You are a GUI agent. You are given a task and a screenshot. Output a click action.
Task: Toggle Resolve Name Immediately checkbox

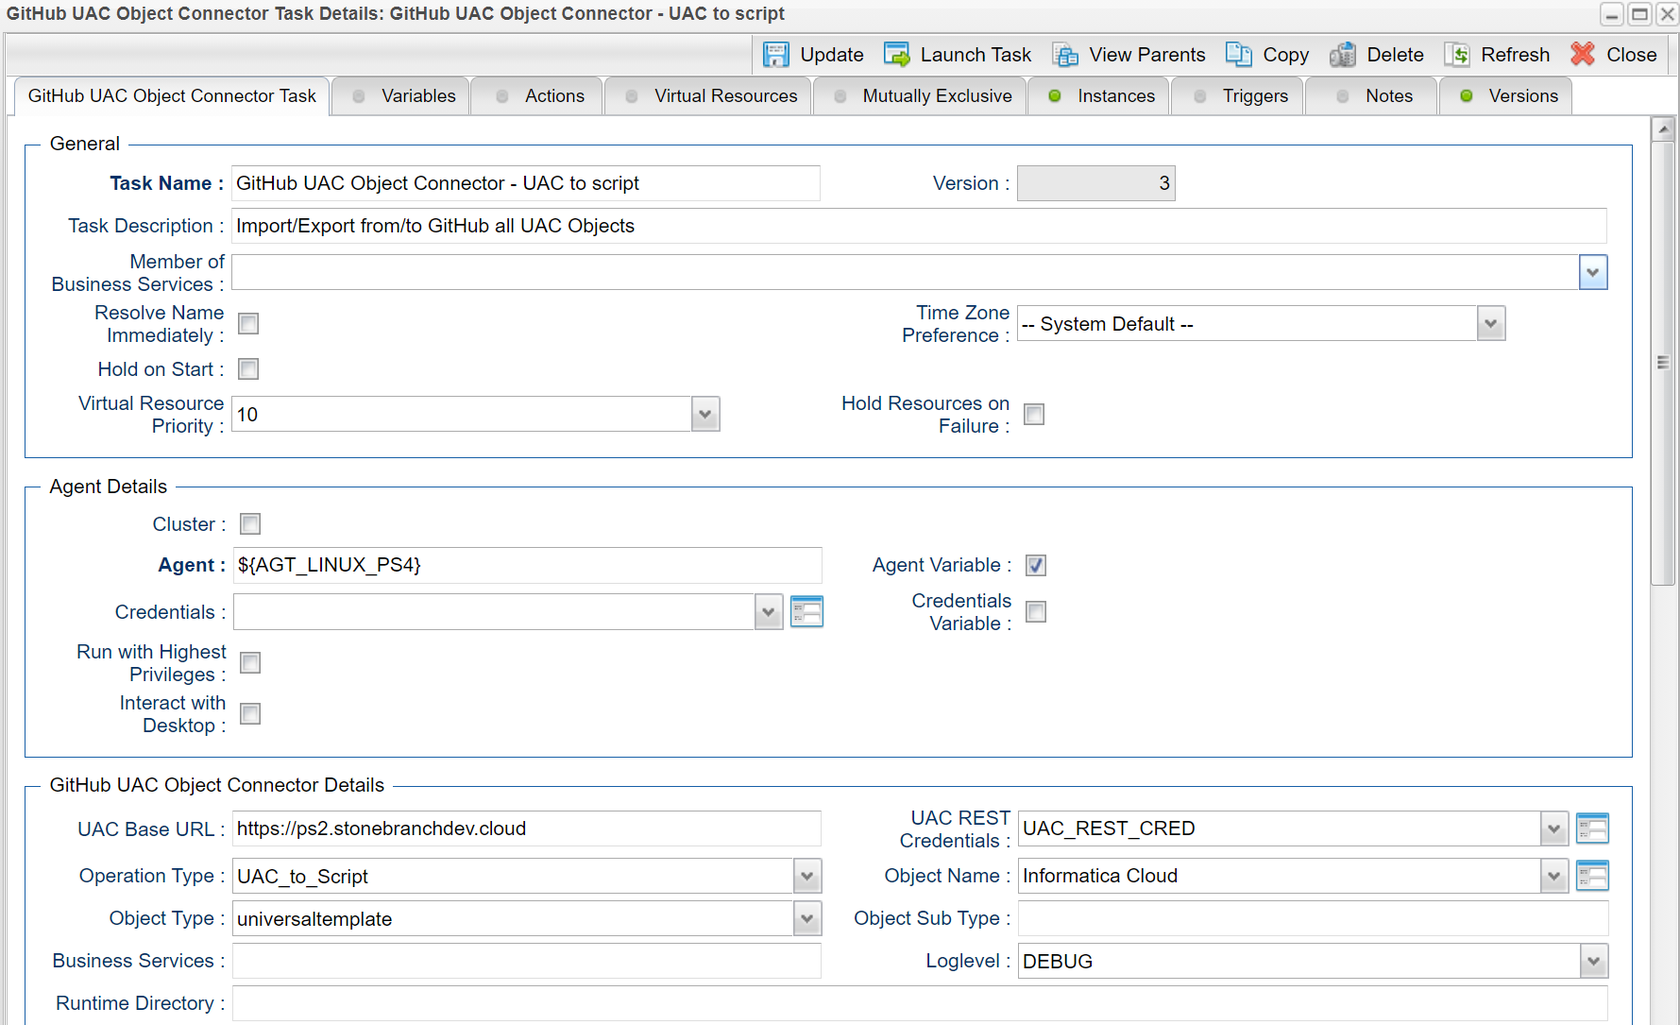click(248, 323)
